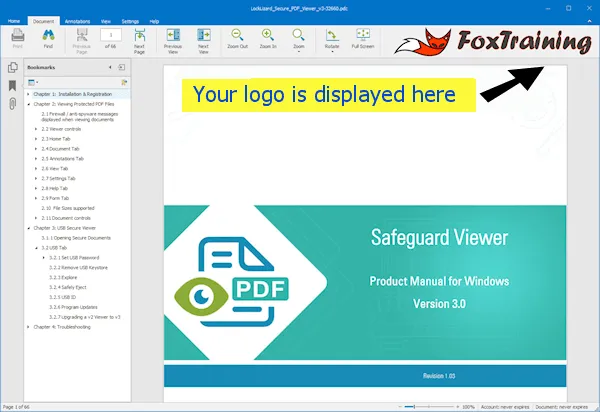This screenshot has height=412, width=600.
Task: Click the Next View icon
Action: coord(204,41)
